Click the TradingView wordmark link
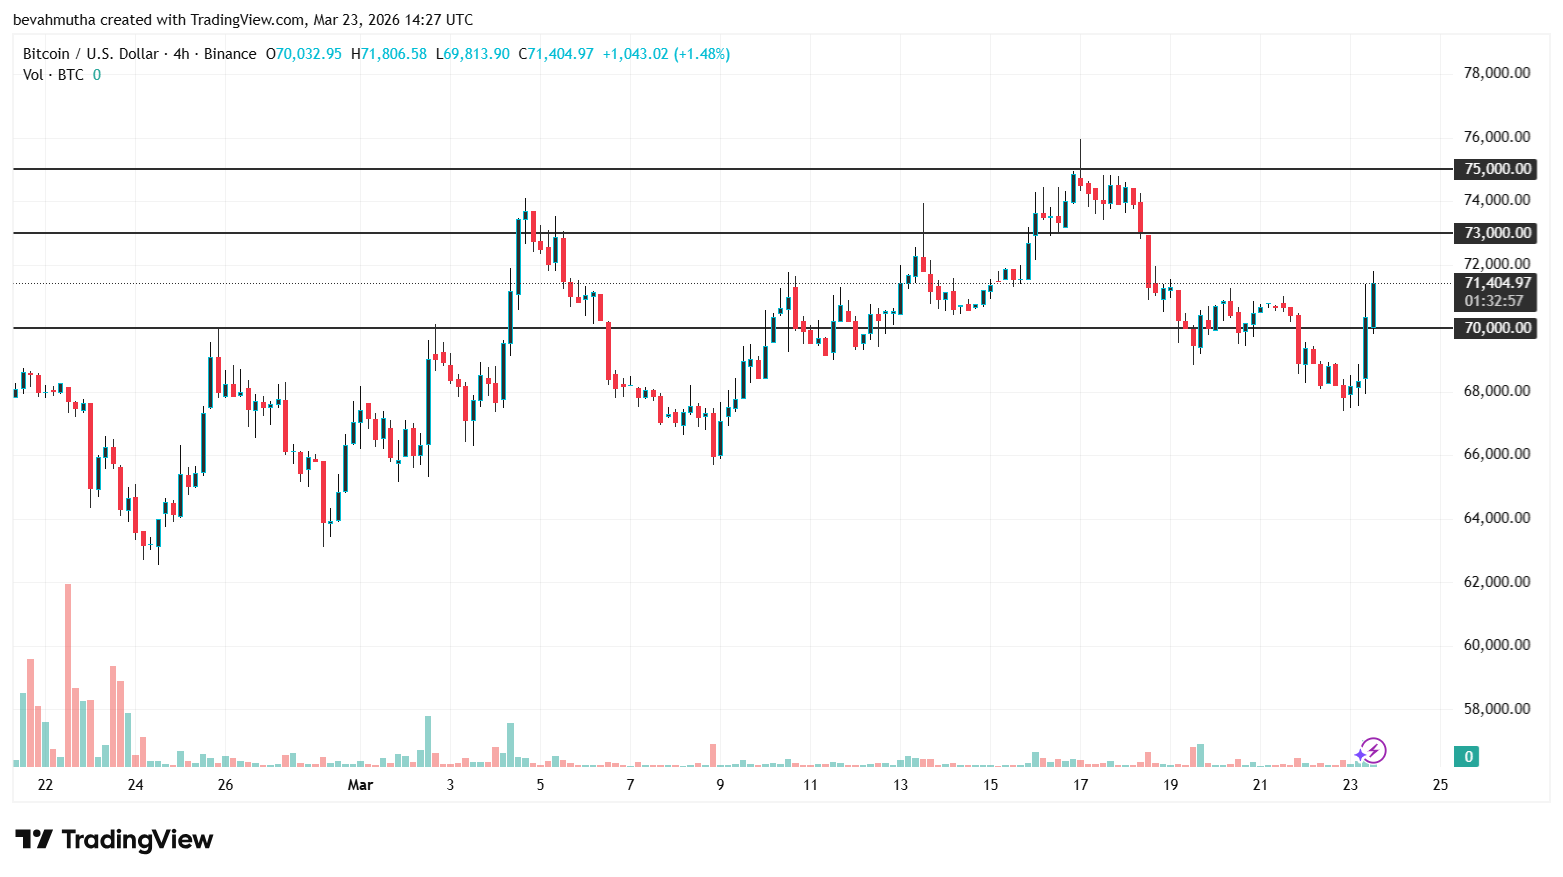This screenshot has height=877, width=1563. pos(140,840)
